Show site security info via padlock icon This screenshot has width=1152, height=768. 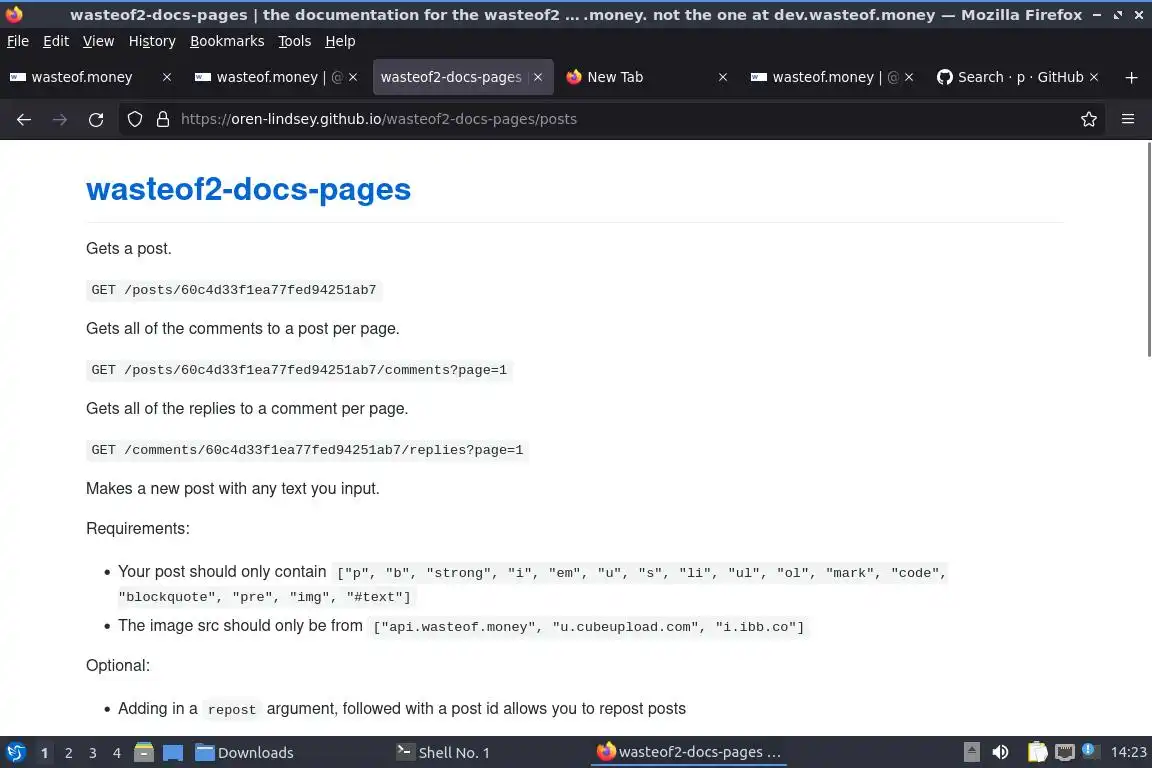pos(163,119)
